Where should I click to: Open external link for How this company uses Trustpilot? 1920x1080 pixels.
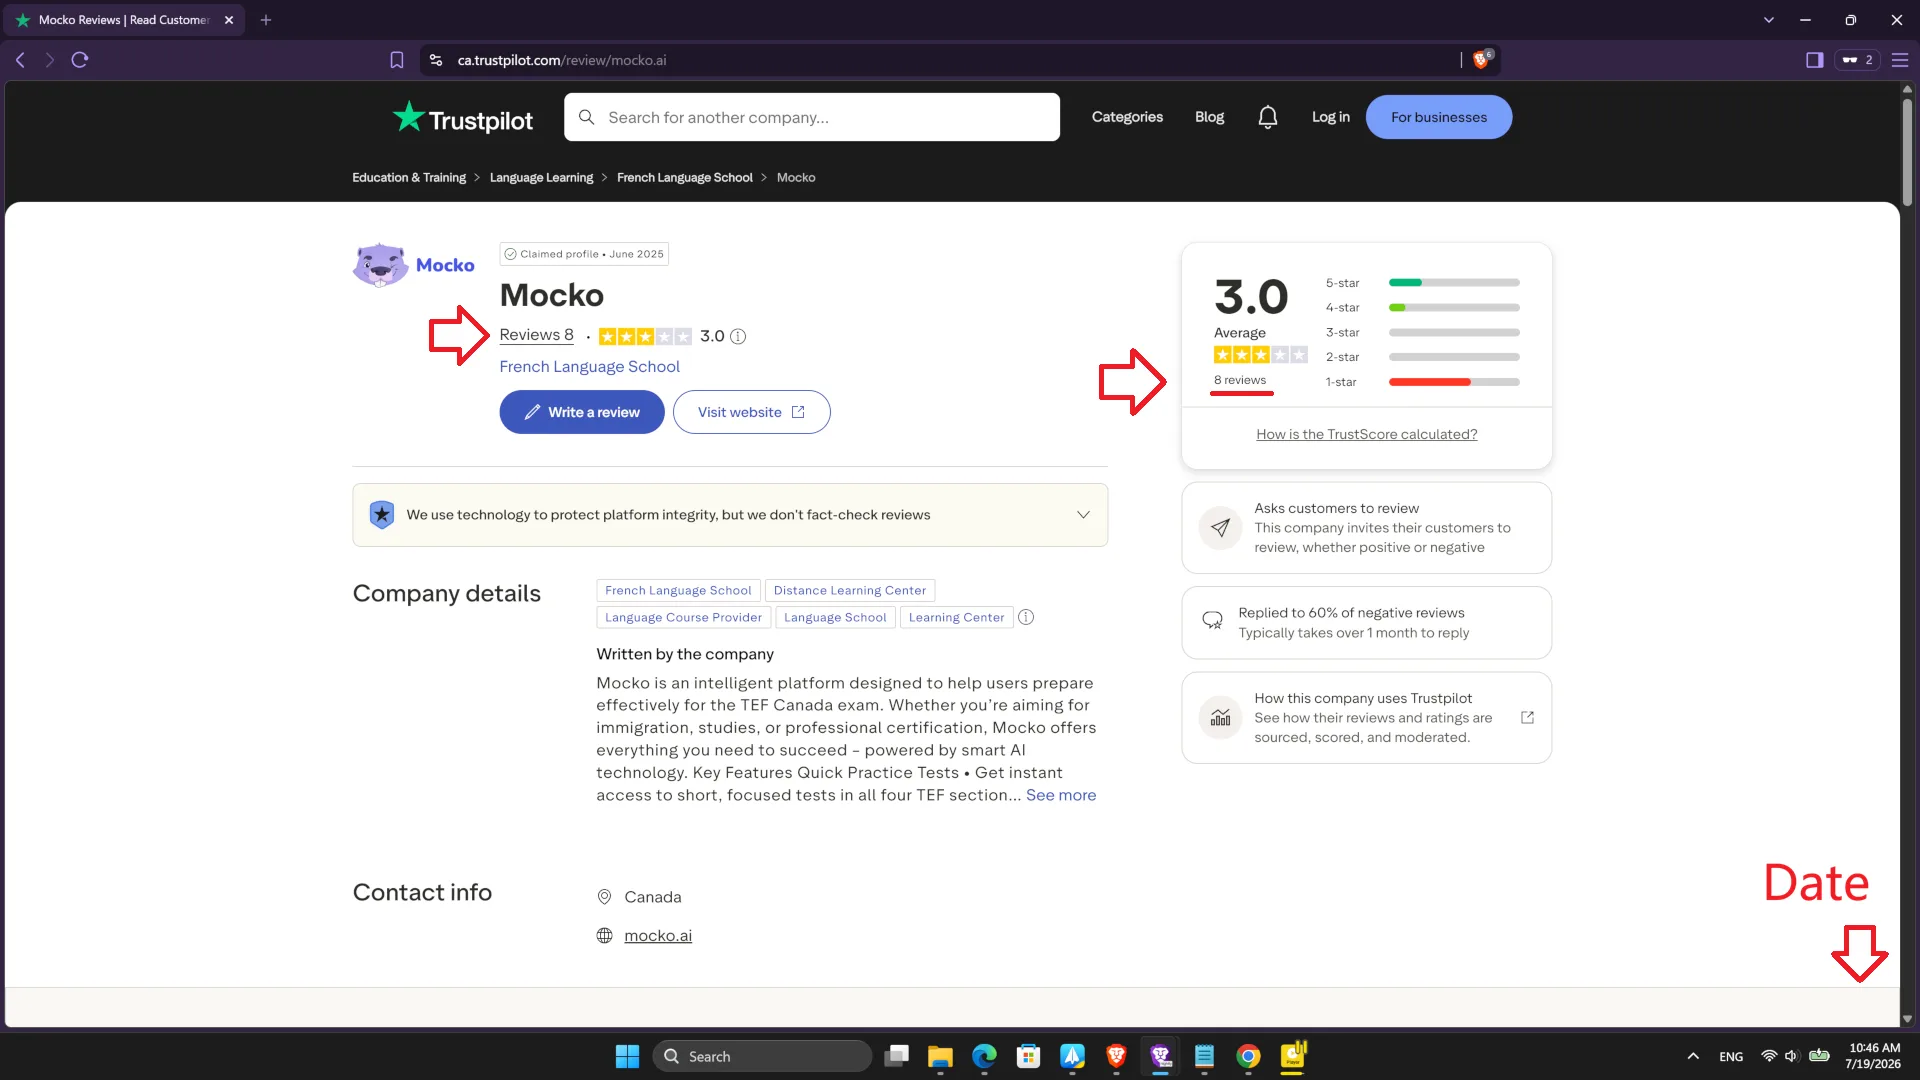1527,718
